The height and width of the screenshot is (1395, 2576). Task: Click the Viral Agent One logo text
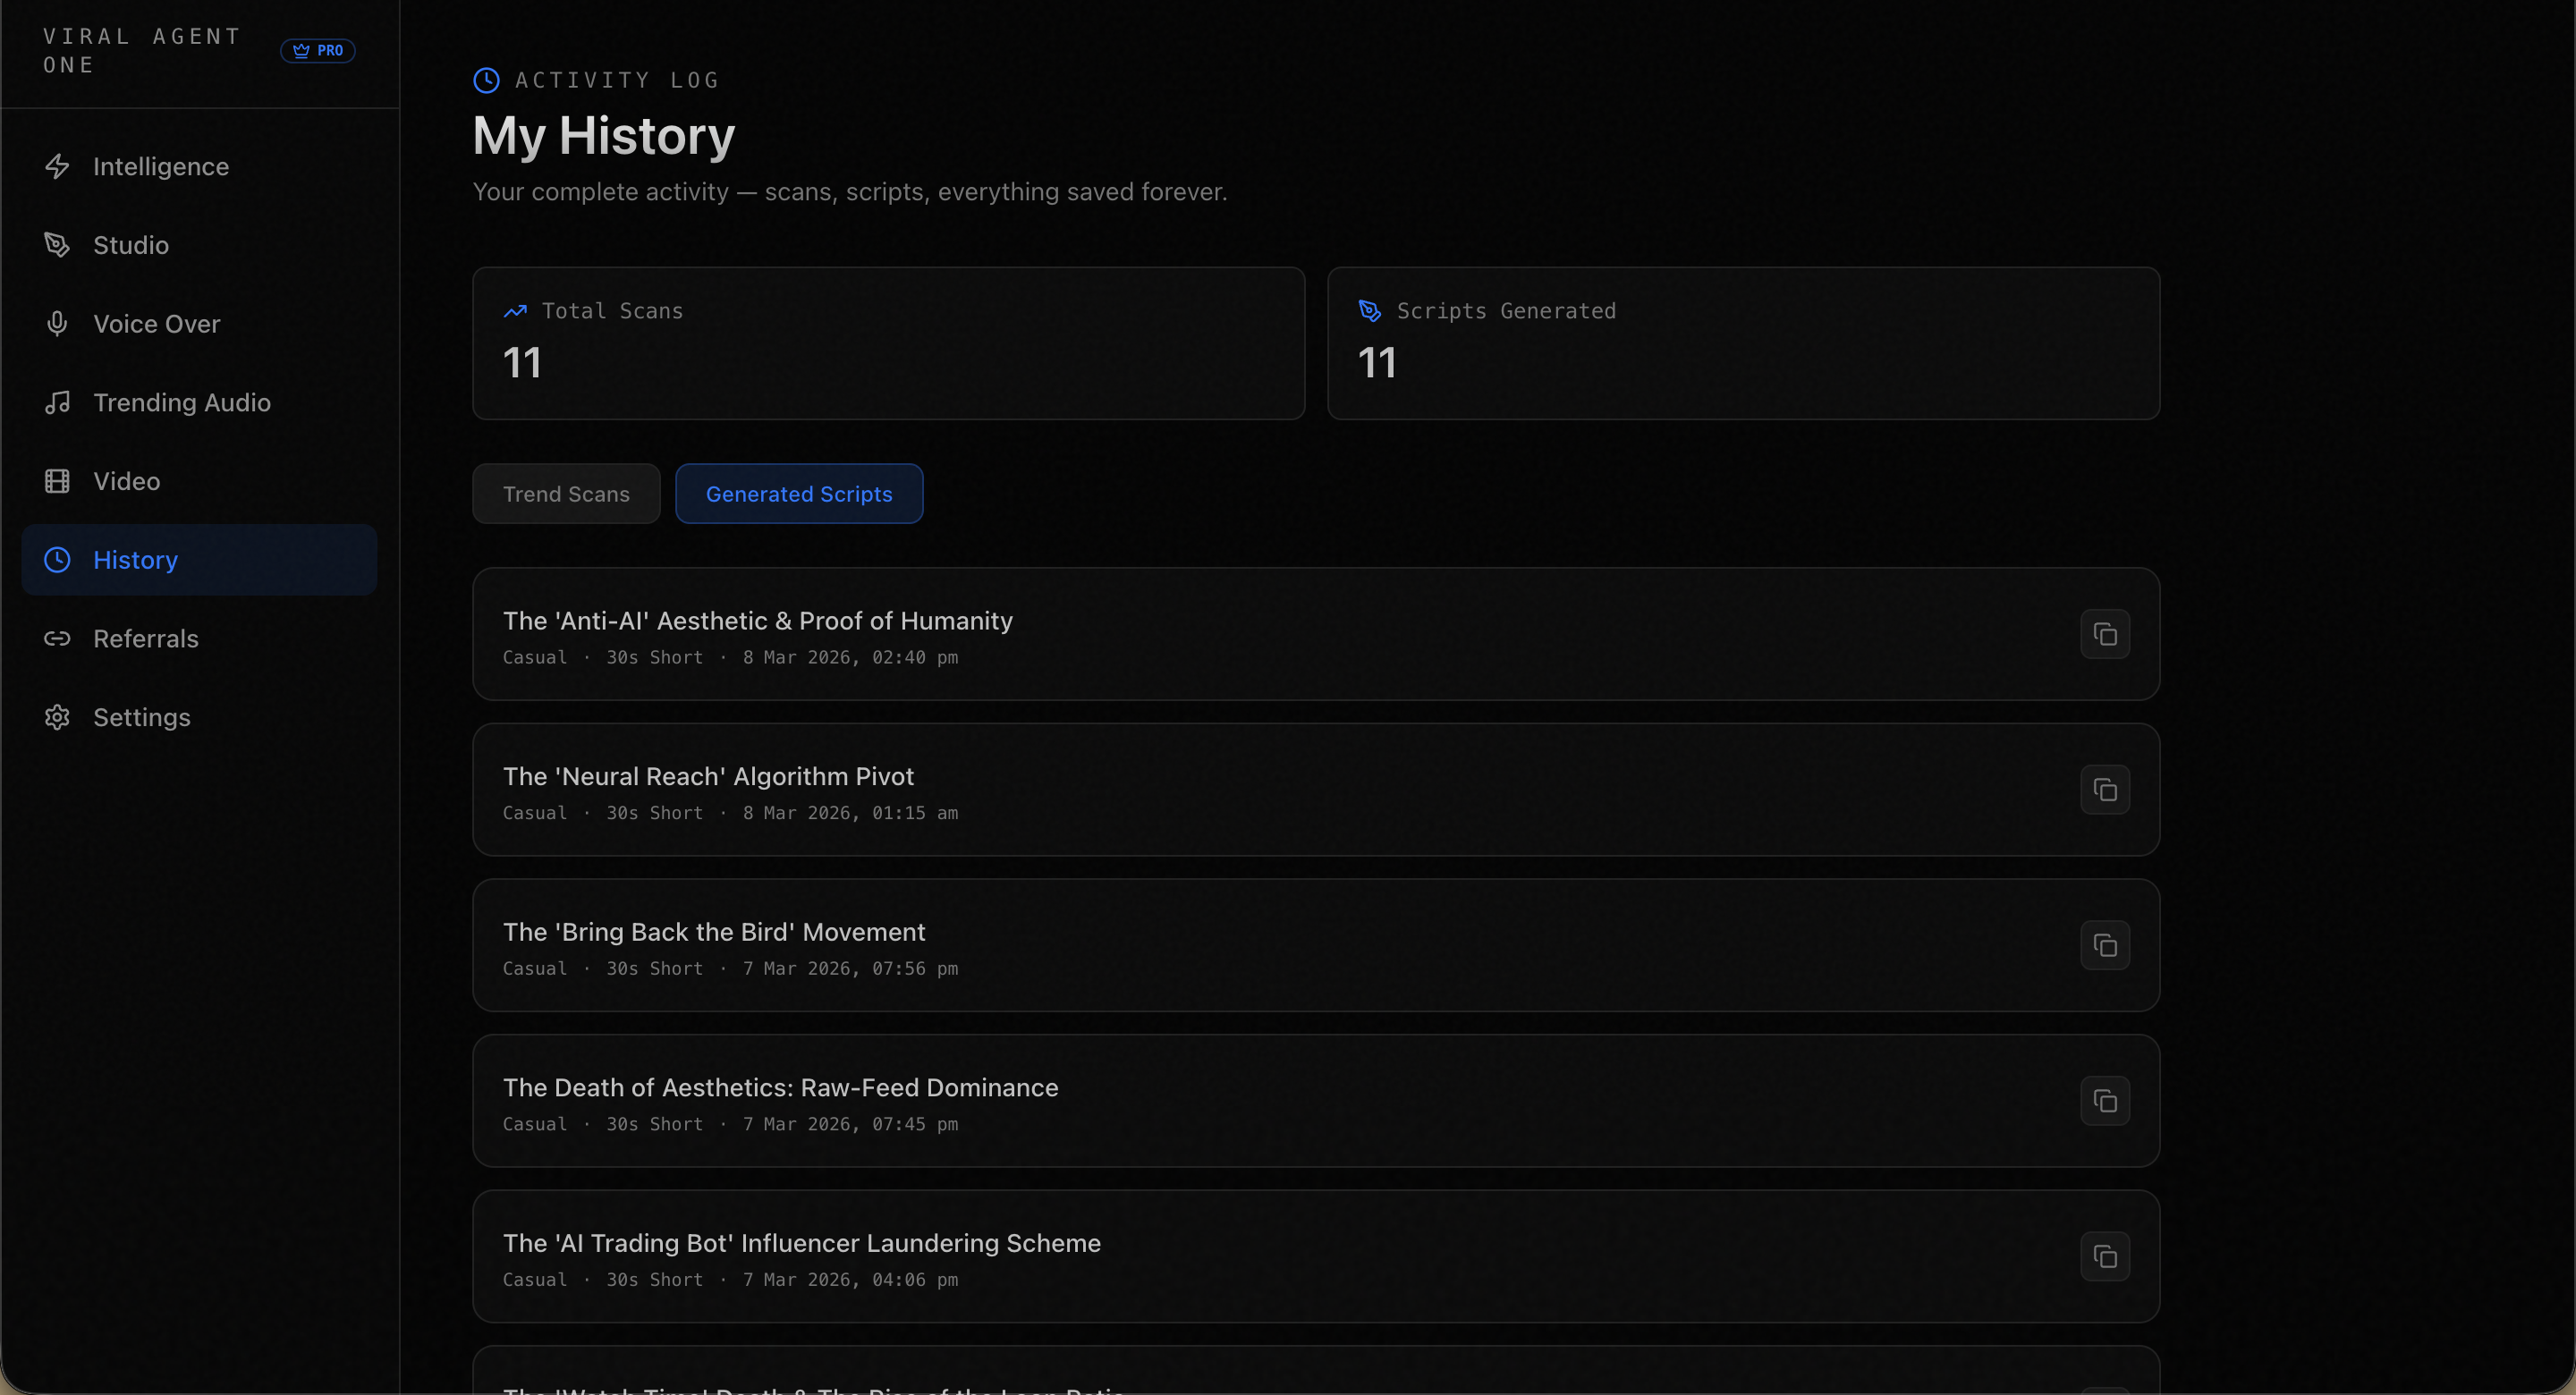(142, 51)
